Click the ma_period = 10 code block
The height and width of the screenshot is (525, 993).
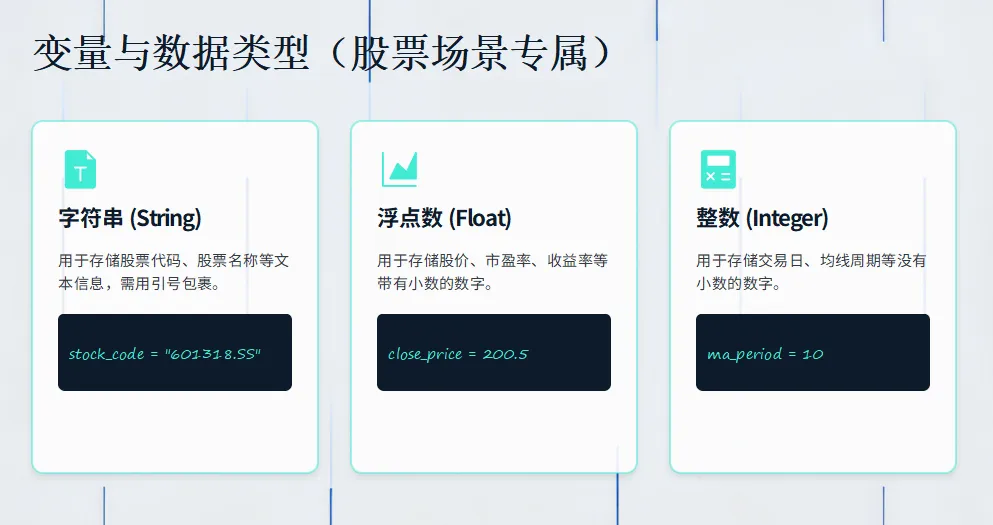tap(813, 352)
